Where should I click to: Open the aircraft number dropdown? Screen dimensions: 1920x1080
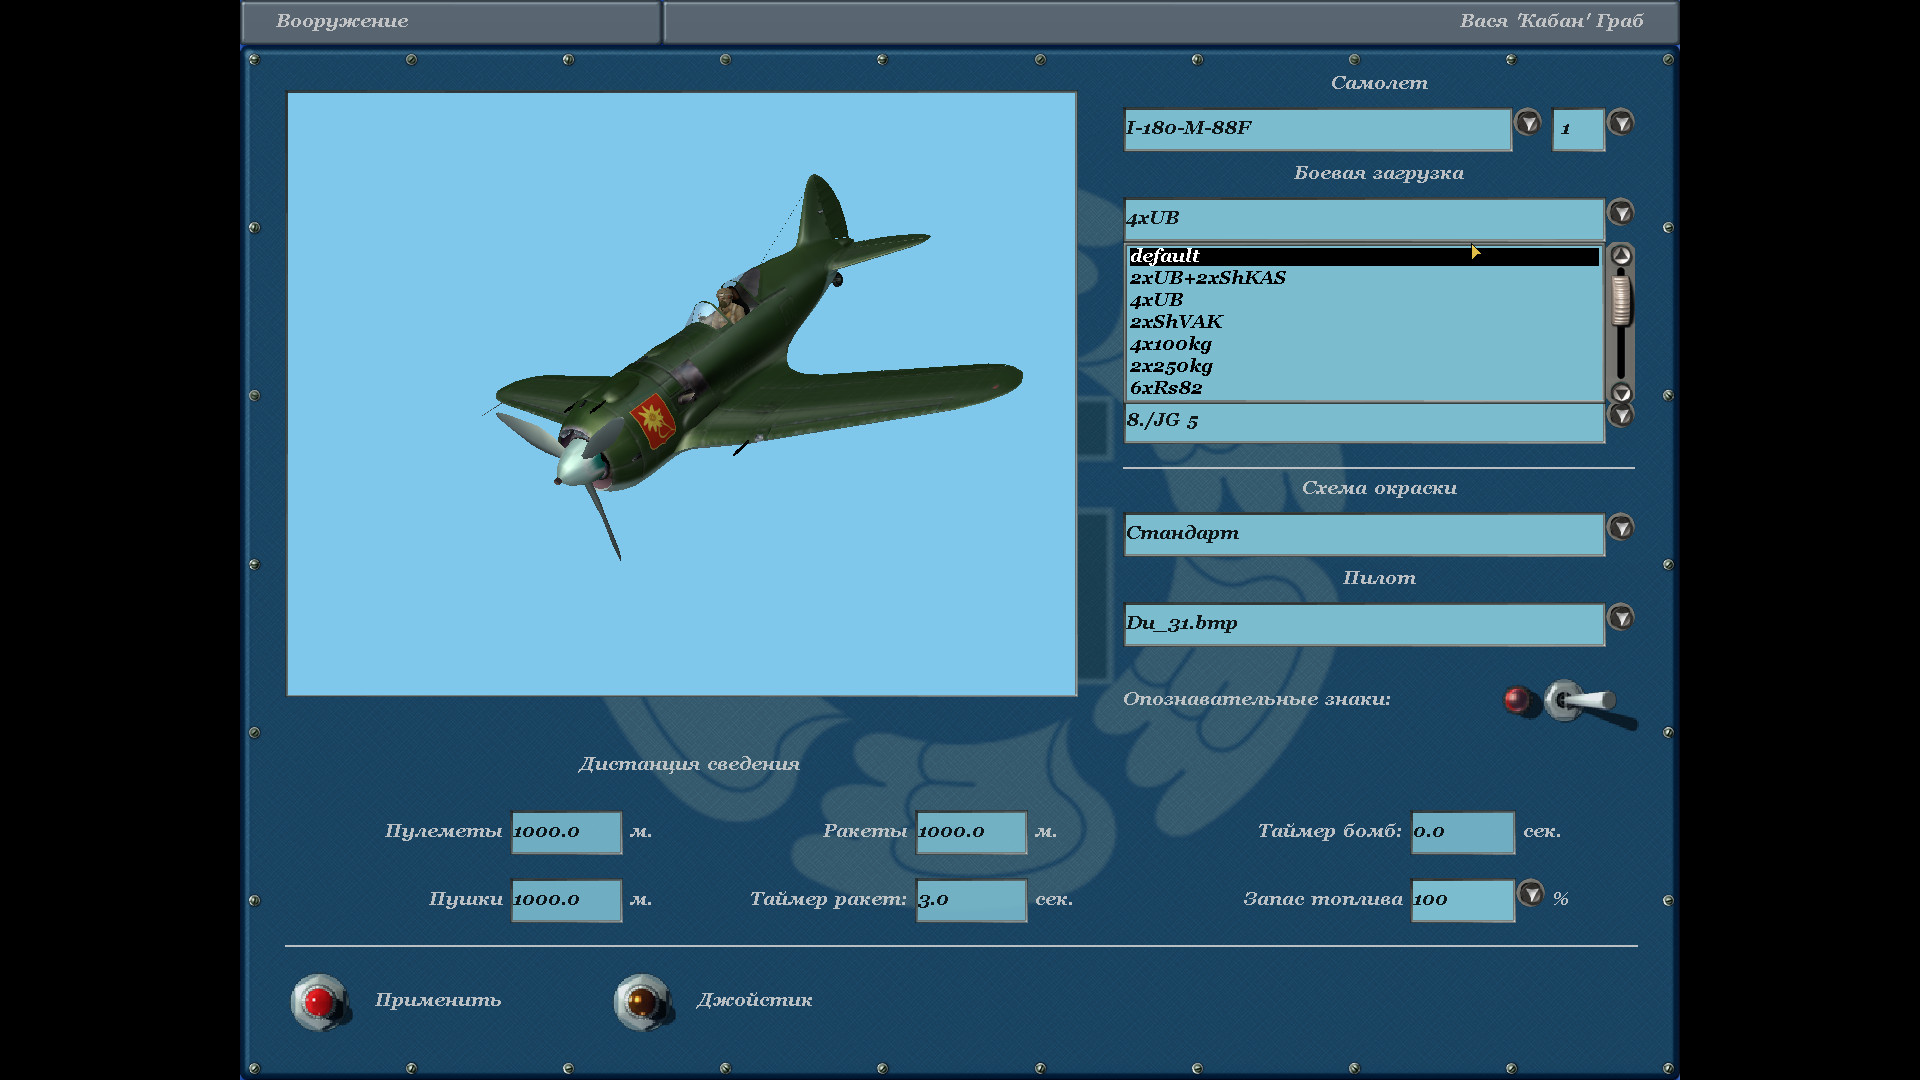click(x=1620, y=123)
